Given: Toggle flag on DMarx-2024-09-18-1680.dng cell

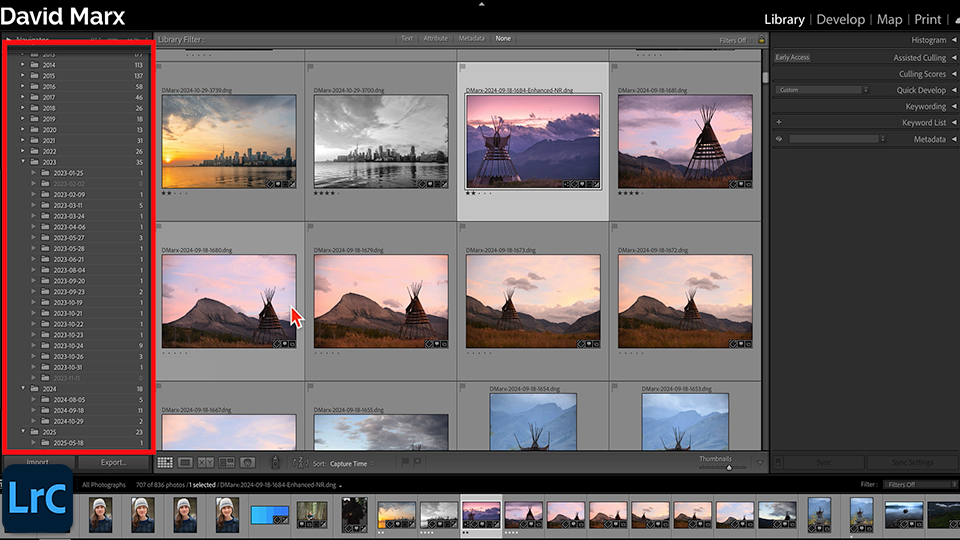Looking at the screenshot, I should [x=159, y=227].
